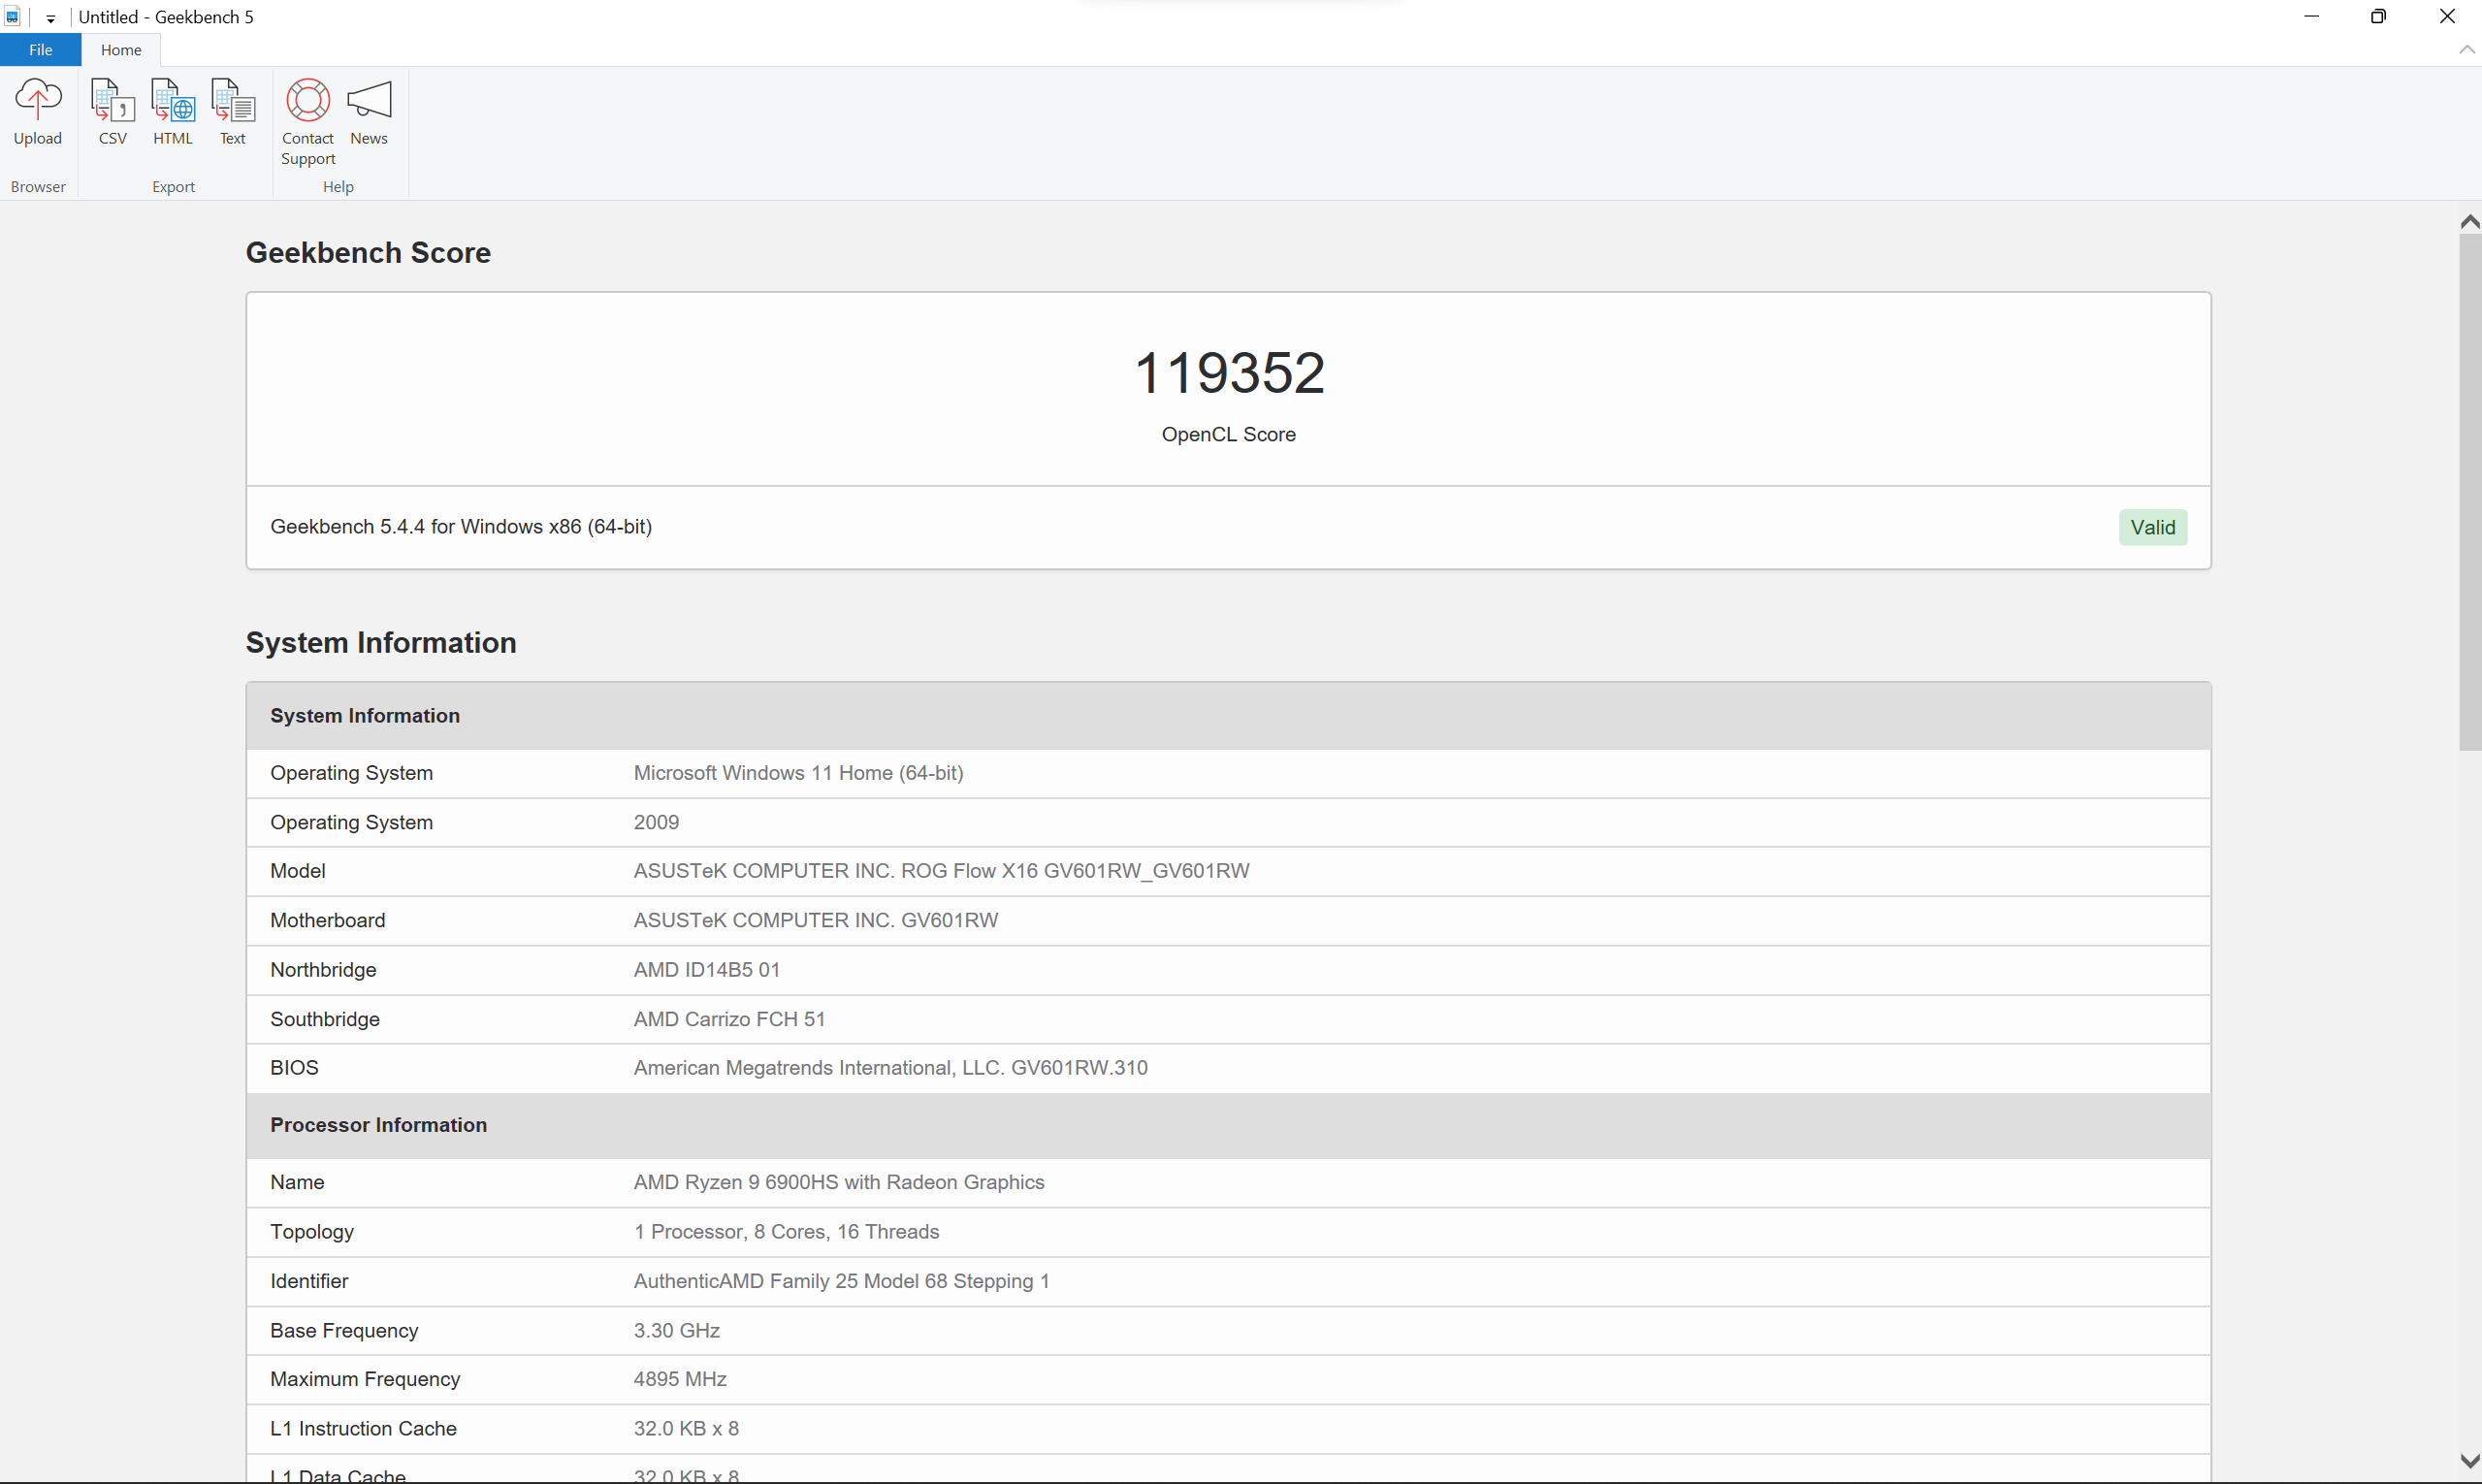The image size is (2482, 1484).
Task: Minimize the Geekbench window
Action: [x=2311, y=16]
